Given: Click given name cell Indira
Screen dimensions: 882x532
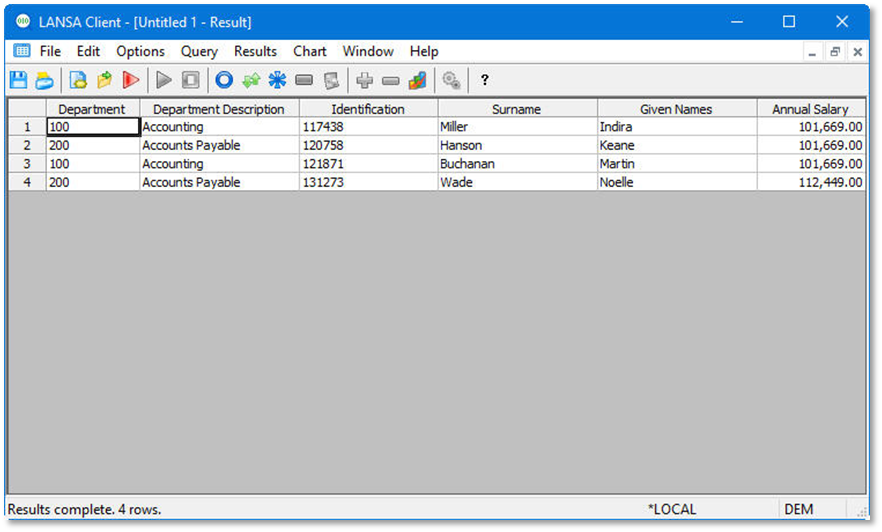Looking at the screenshot, I should (x=677, y=127).
